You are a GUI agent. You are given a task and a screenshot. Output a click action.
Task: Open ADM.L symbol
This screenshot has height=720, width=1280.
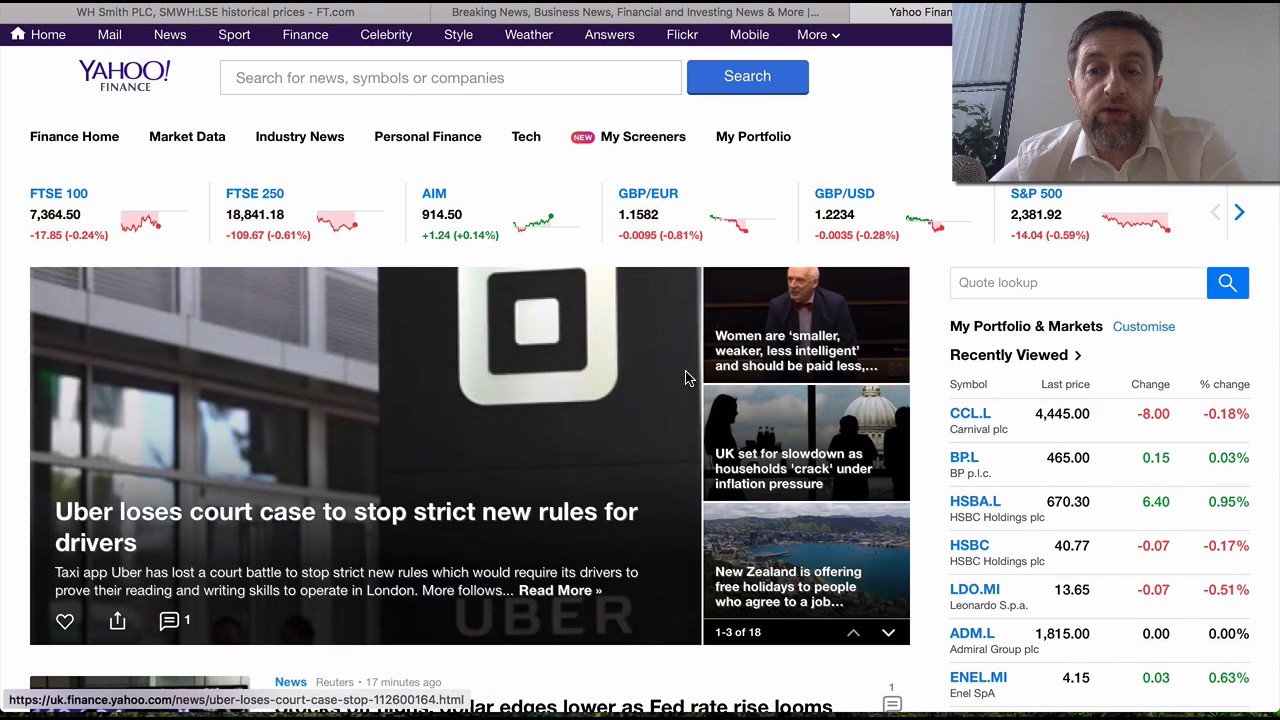[x=972, y=634]
